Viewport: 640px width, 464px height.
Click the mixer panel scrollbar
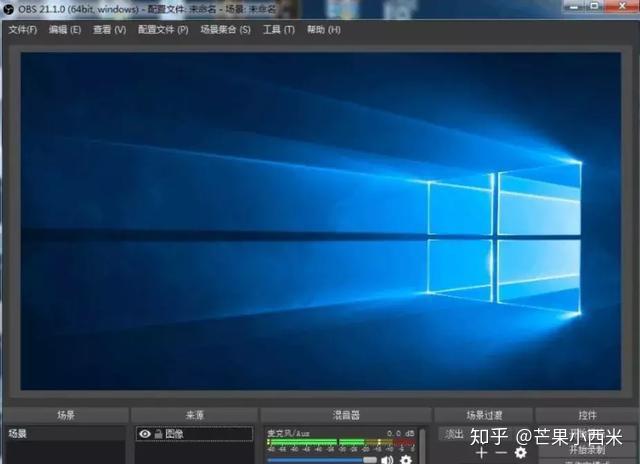(x=422, y=446)
